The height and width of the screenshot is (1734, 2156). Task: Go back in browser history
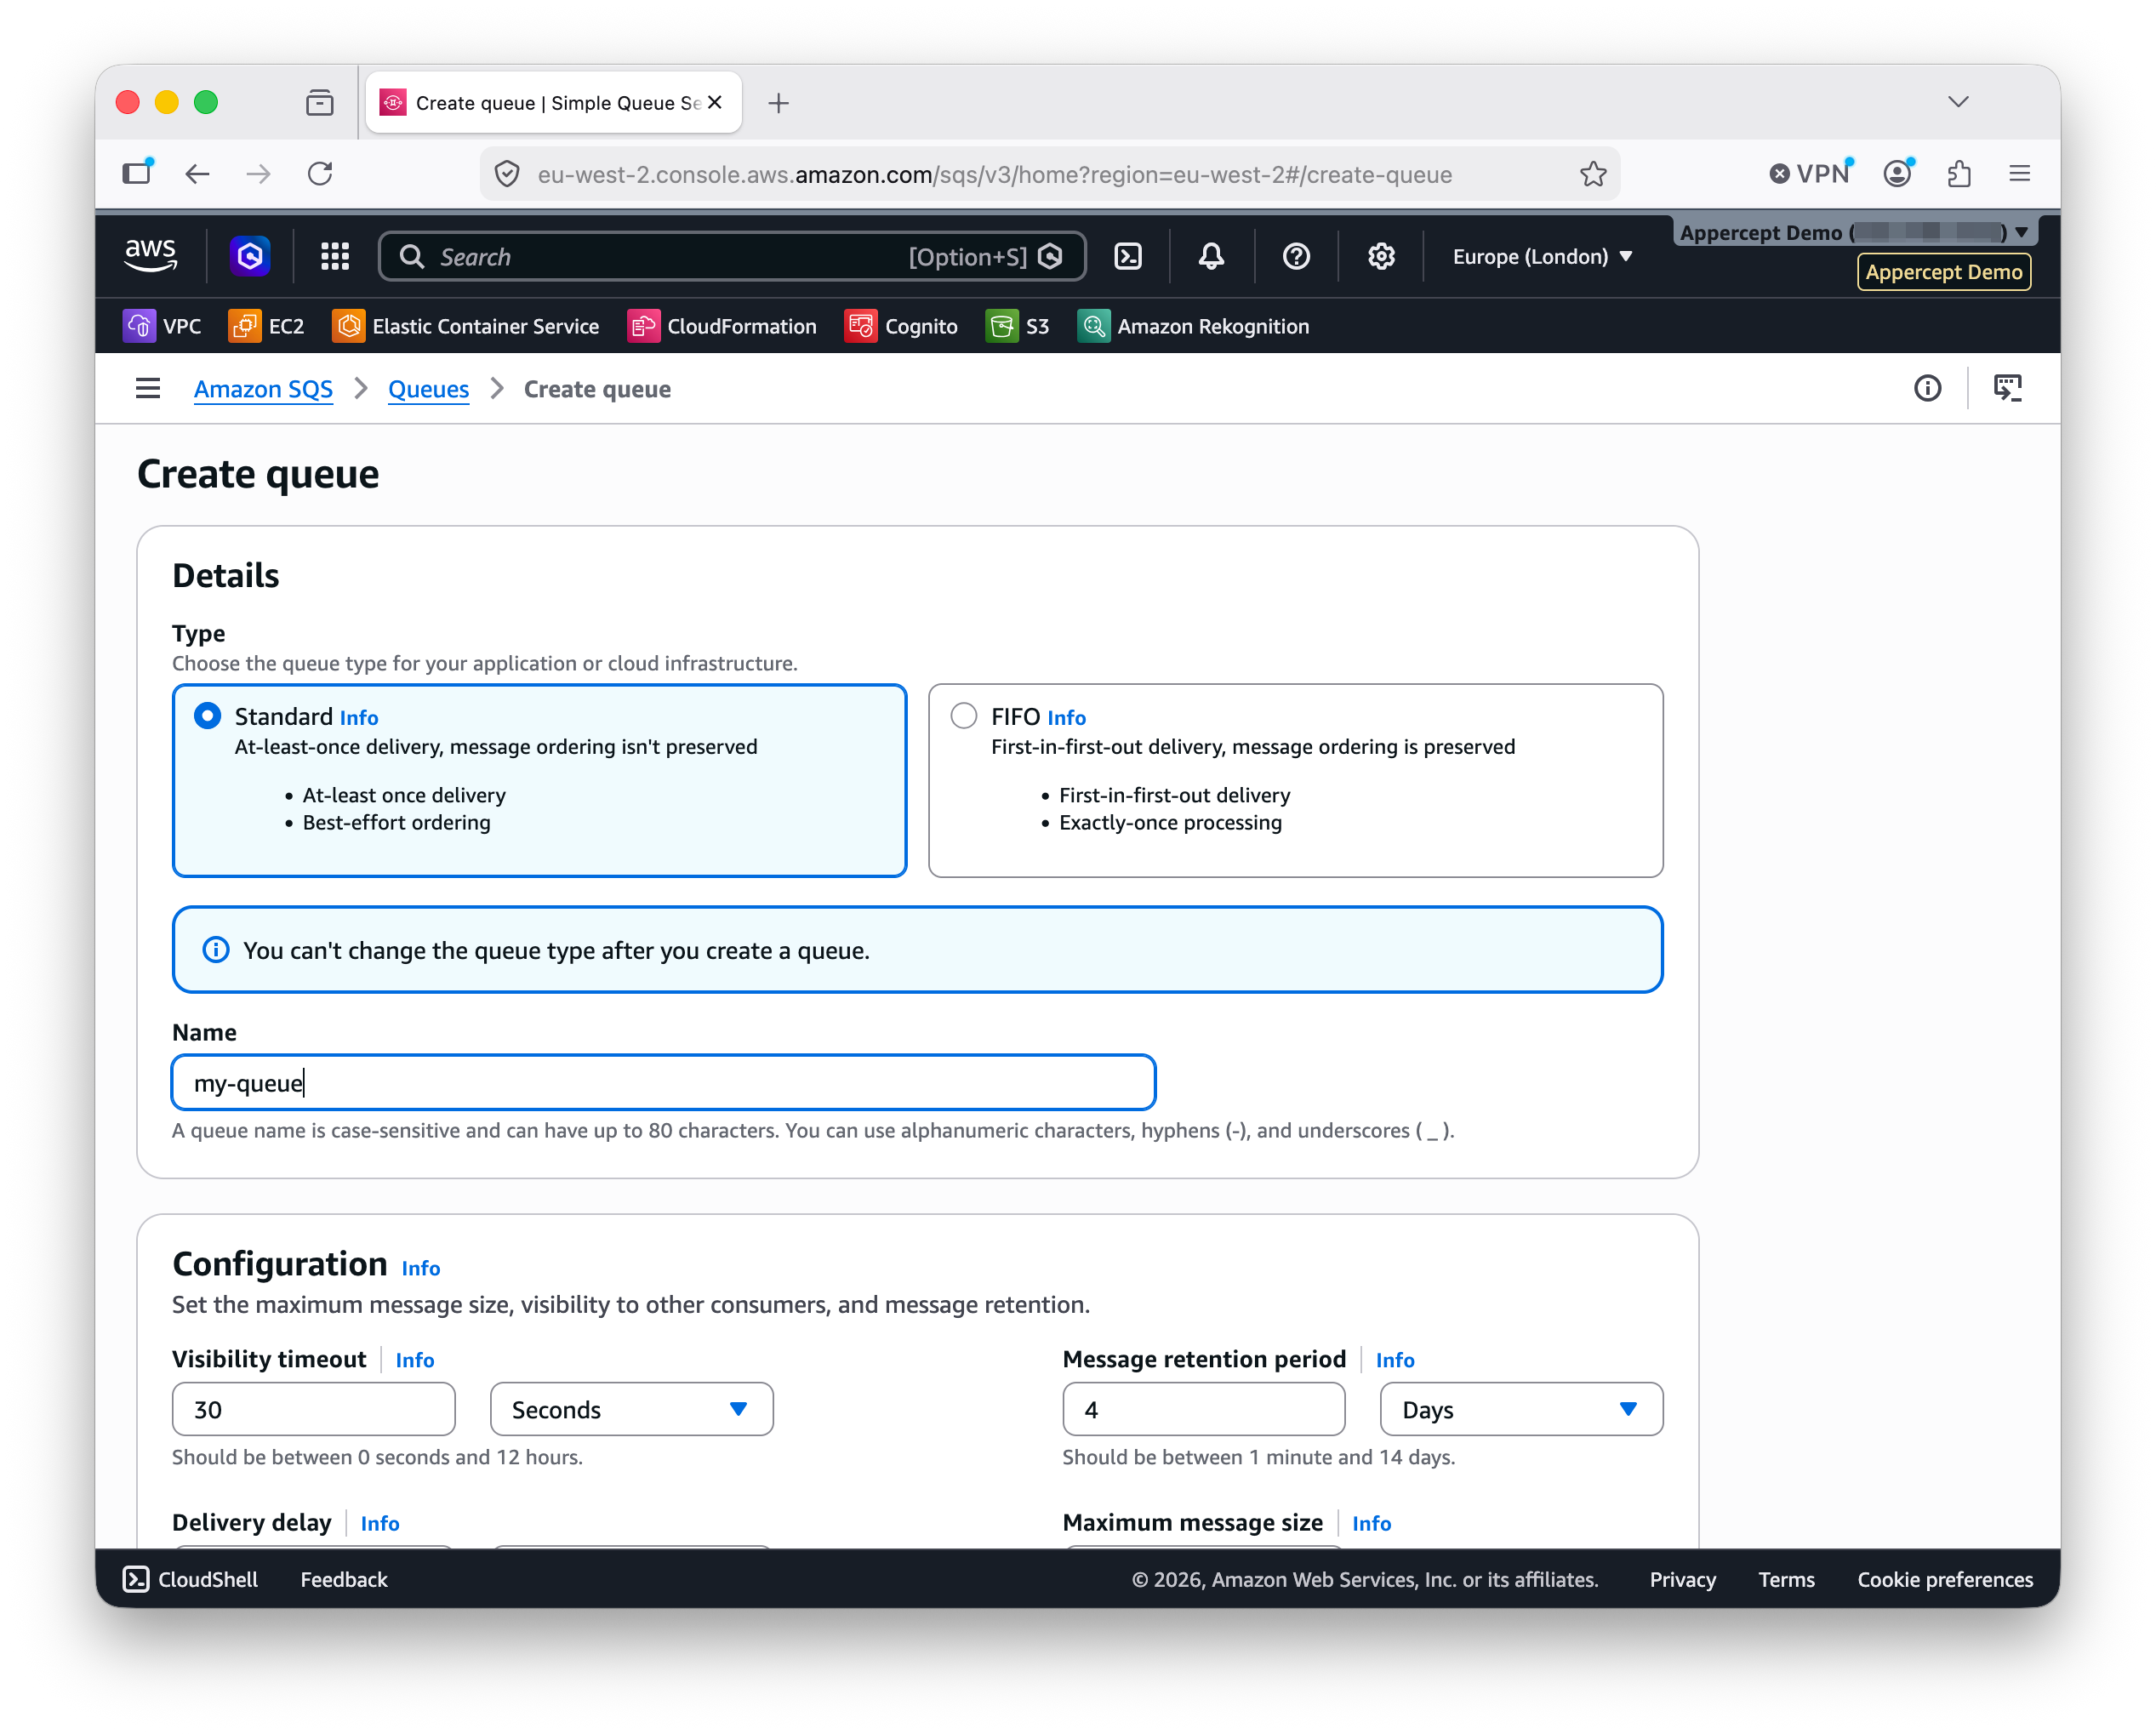pos(198,174)
